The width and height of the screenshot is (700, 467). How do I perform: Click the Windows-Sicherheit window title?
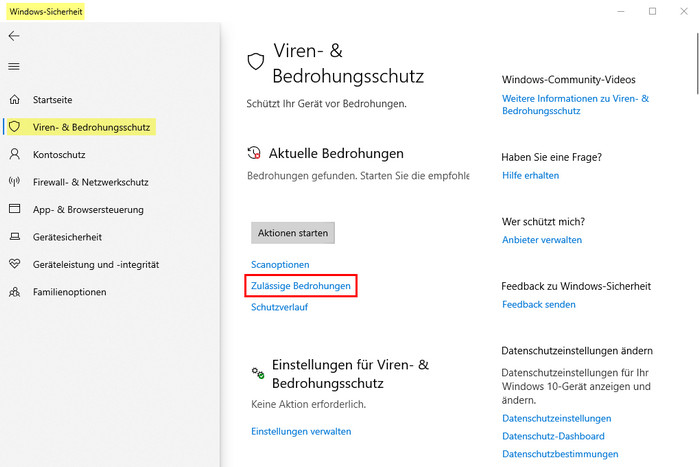tap(46, 12)
